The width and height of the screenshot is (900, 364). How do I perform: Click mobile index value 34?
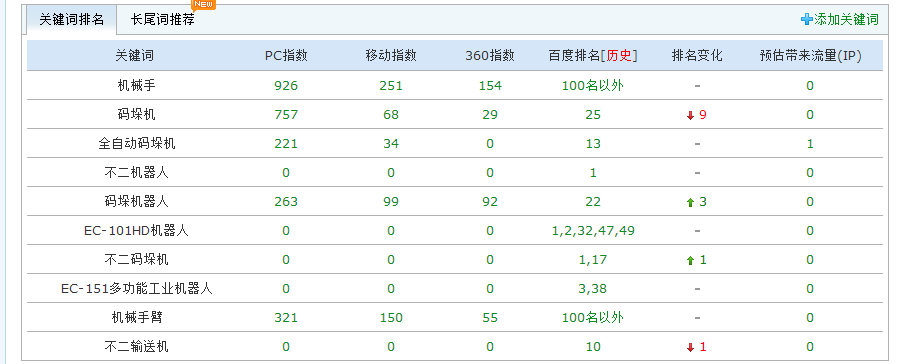391,144
